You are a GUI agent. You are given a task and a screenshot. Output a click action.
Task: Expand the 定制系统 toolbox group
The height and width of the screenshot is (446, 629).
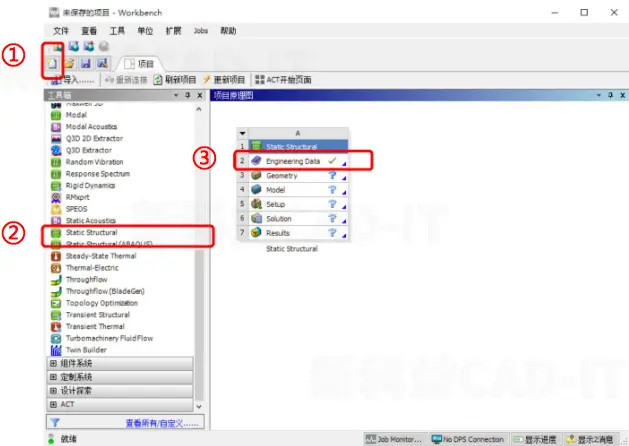(120, 377)
